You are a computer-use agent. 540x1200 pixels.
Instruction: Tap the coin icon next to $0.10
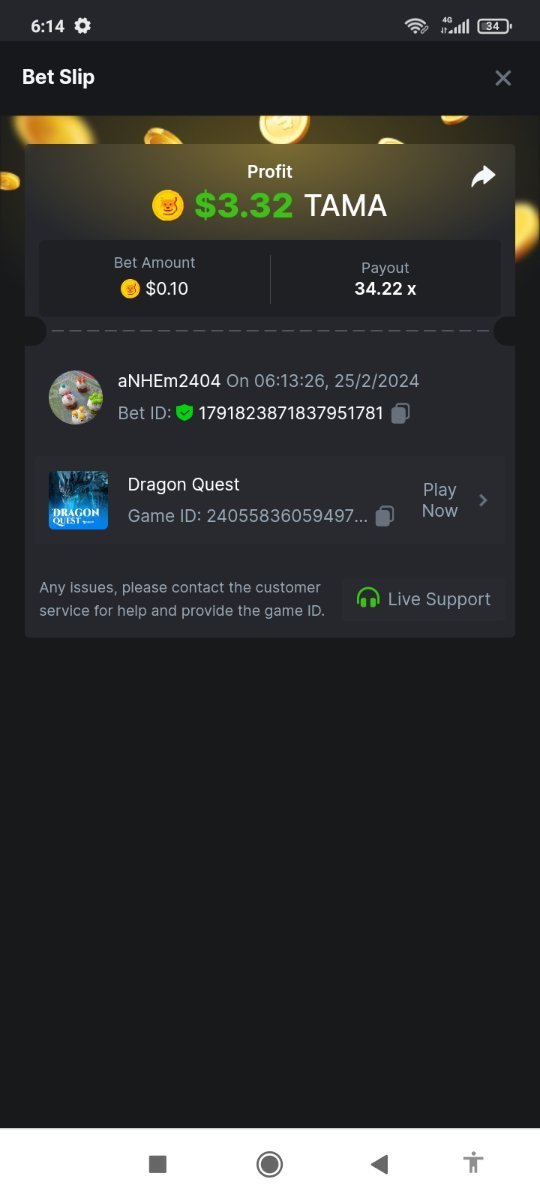130,289
